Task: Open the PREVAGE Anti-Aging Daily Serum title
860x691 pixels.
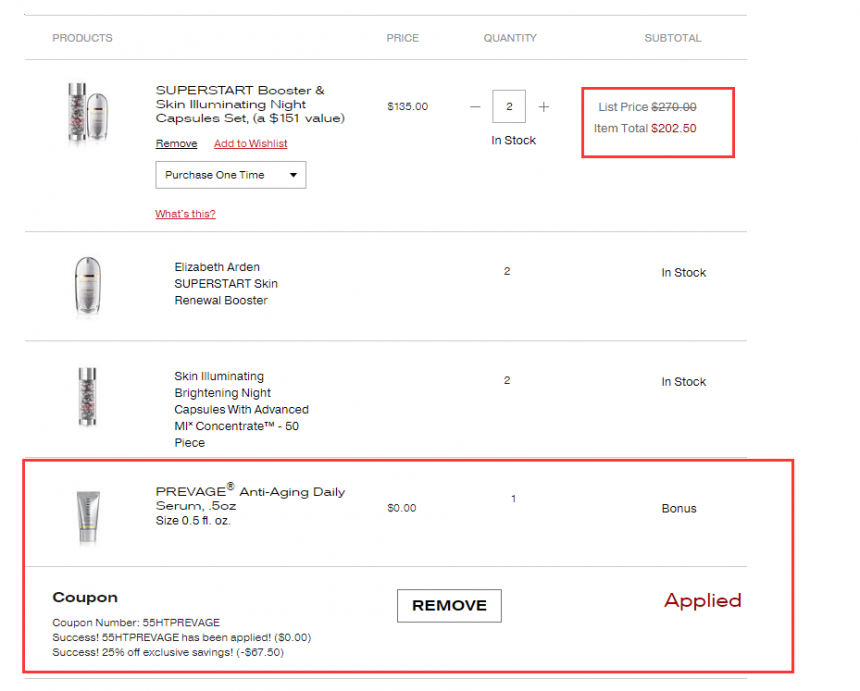Action: [250, 498]
